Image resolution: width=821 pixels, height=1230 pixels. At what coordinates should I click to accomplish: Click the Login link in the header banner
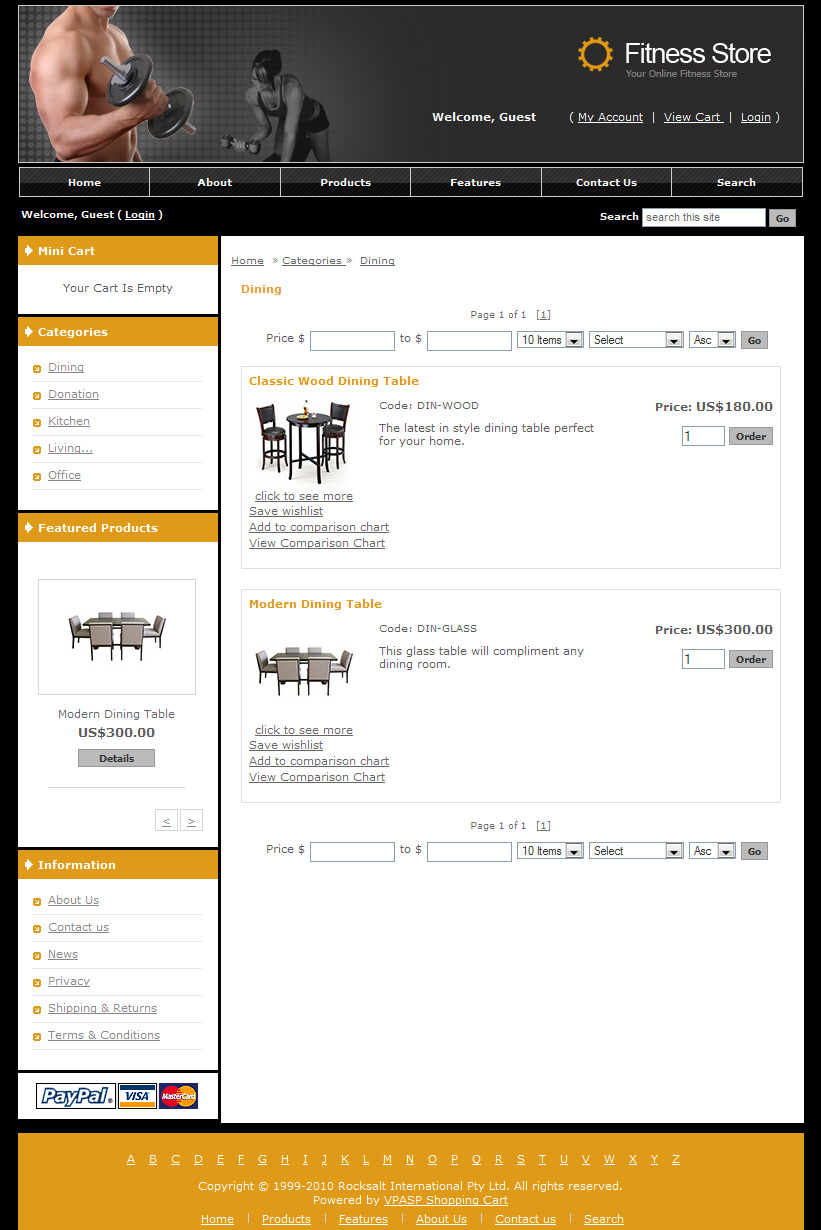756,117
